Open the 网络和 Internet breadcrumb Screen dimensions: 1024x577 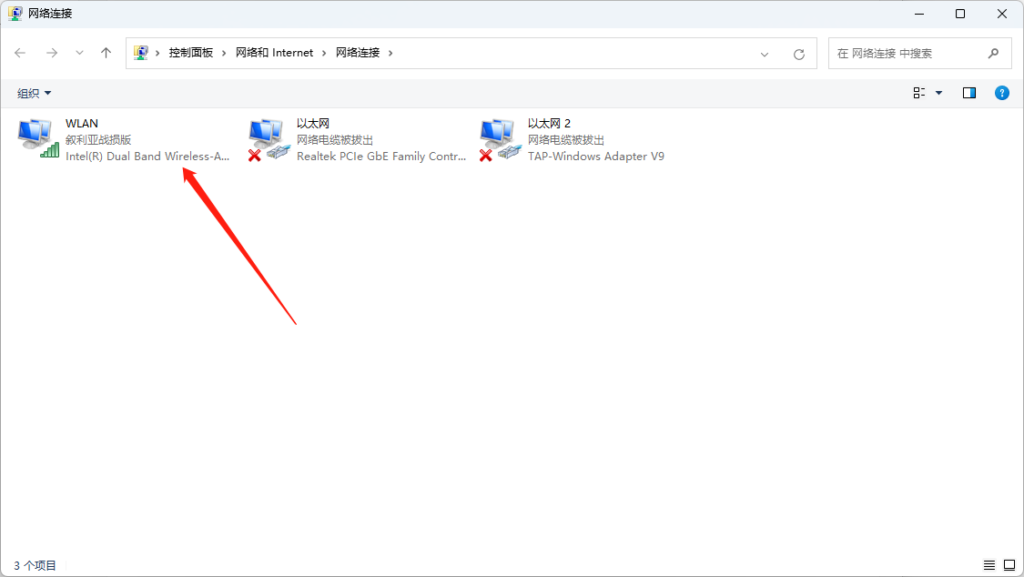point(277,52)
